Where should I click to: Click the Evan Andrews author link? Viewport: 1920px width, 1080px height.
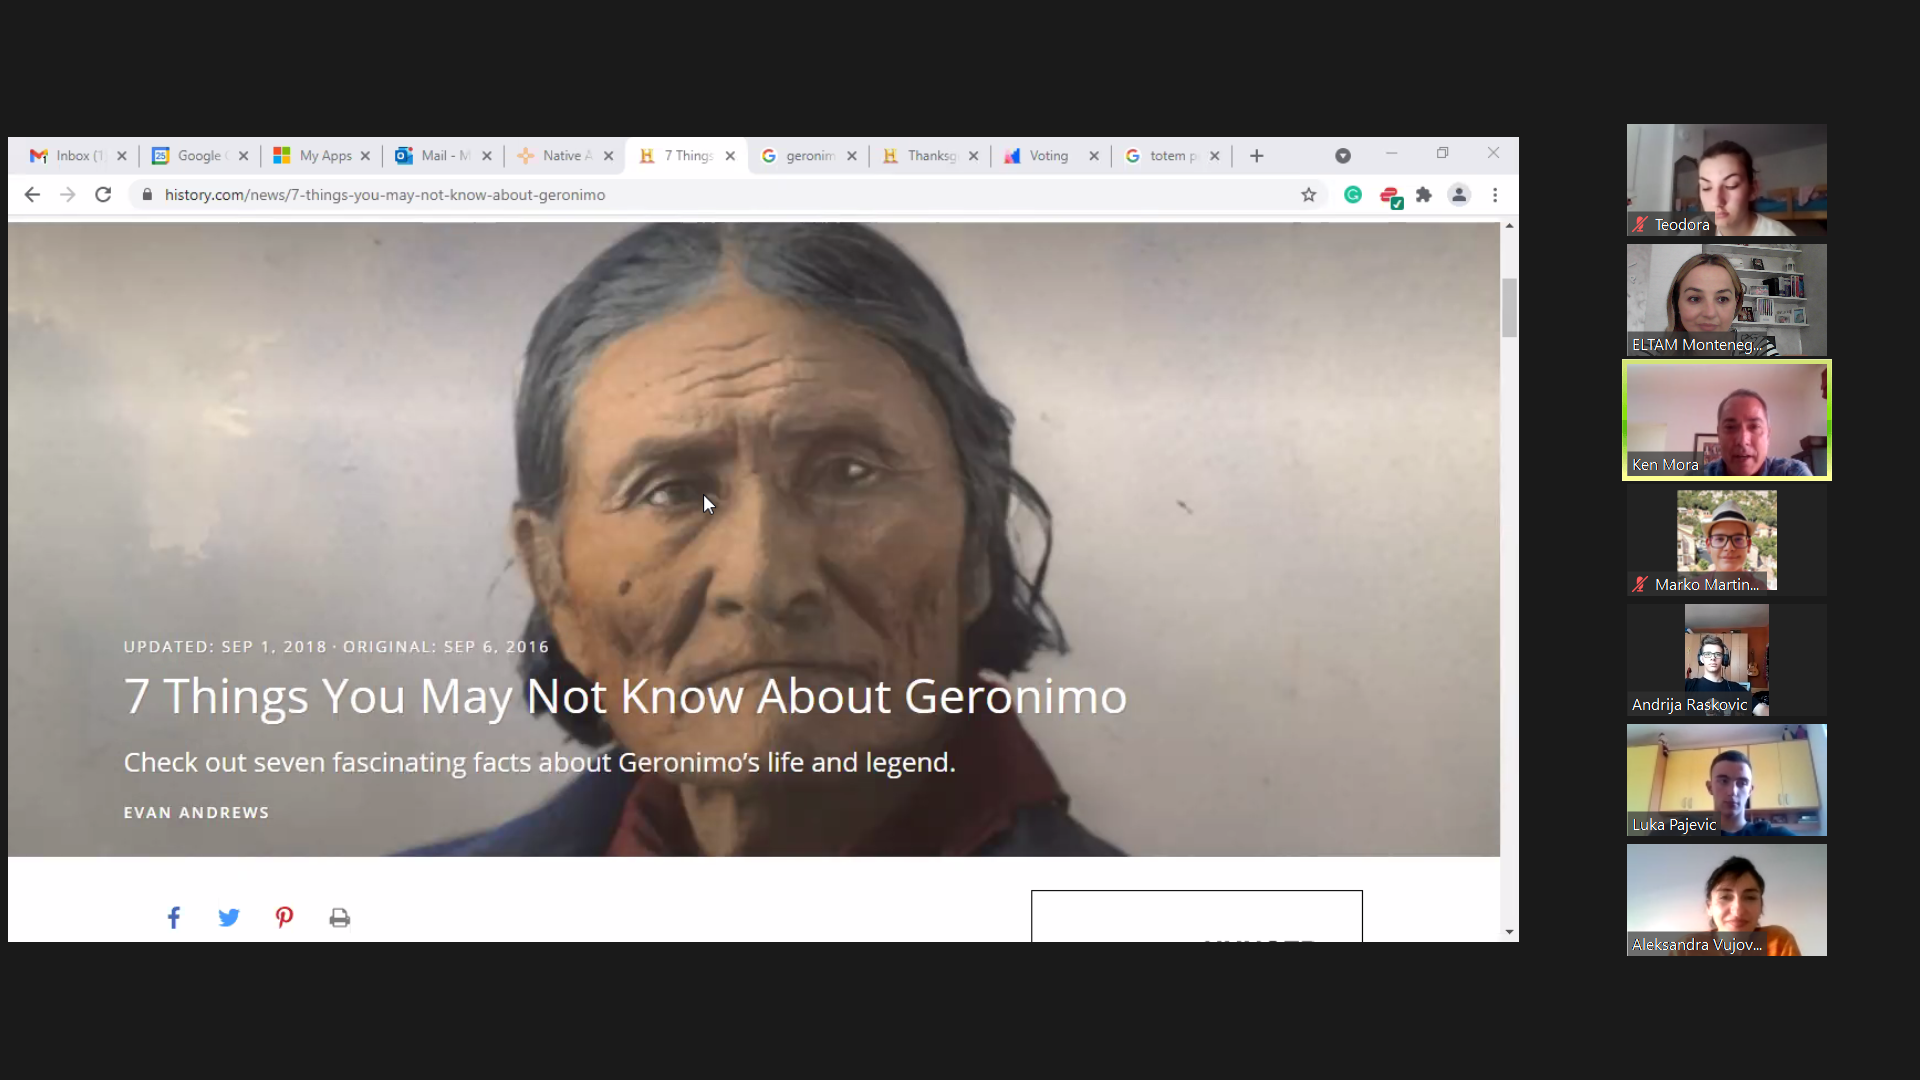pyautogui.click(x=196, y=813)
